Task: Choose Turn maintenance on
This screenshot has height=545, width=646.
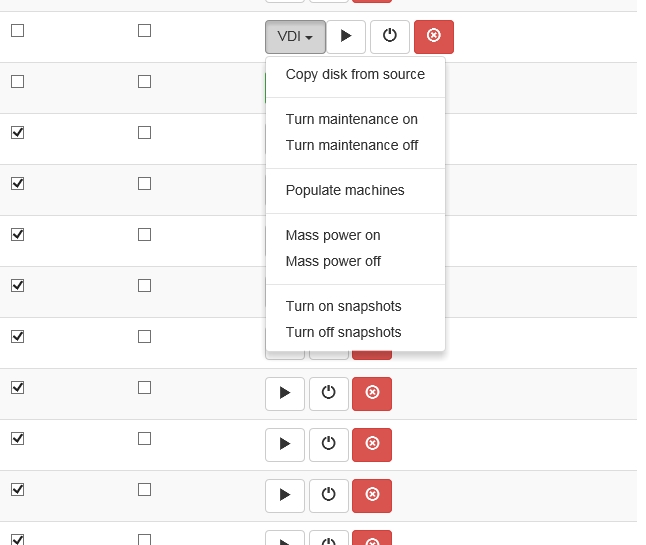Action: [x=352, y=119]
